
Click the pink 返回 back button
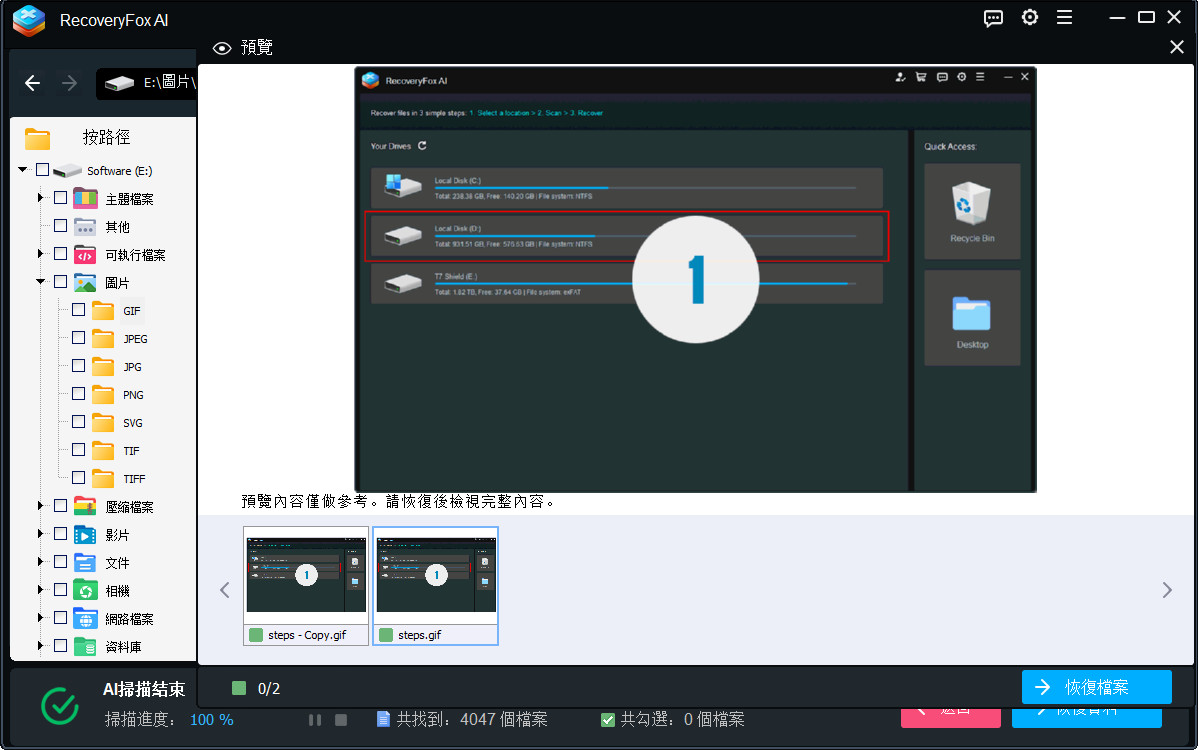pos(951,717)
